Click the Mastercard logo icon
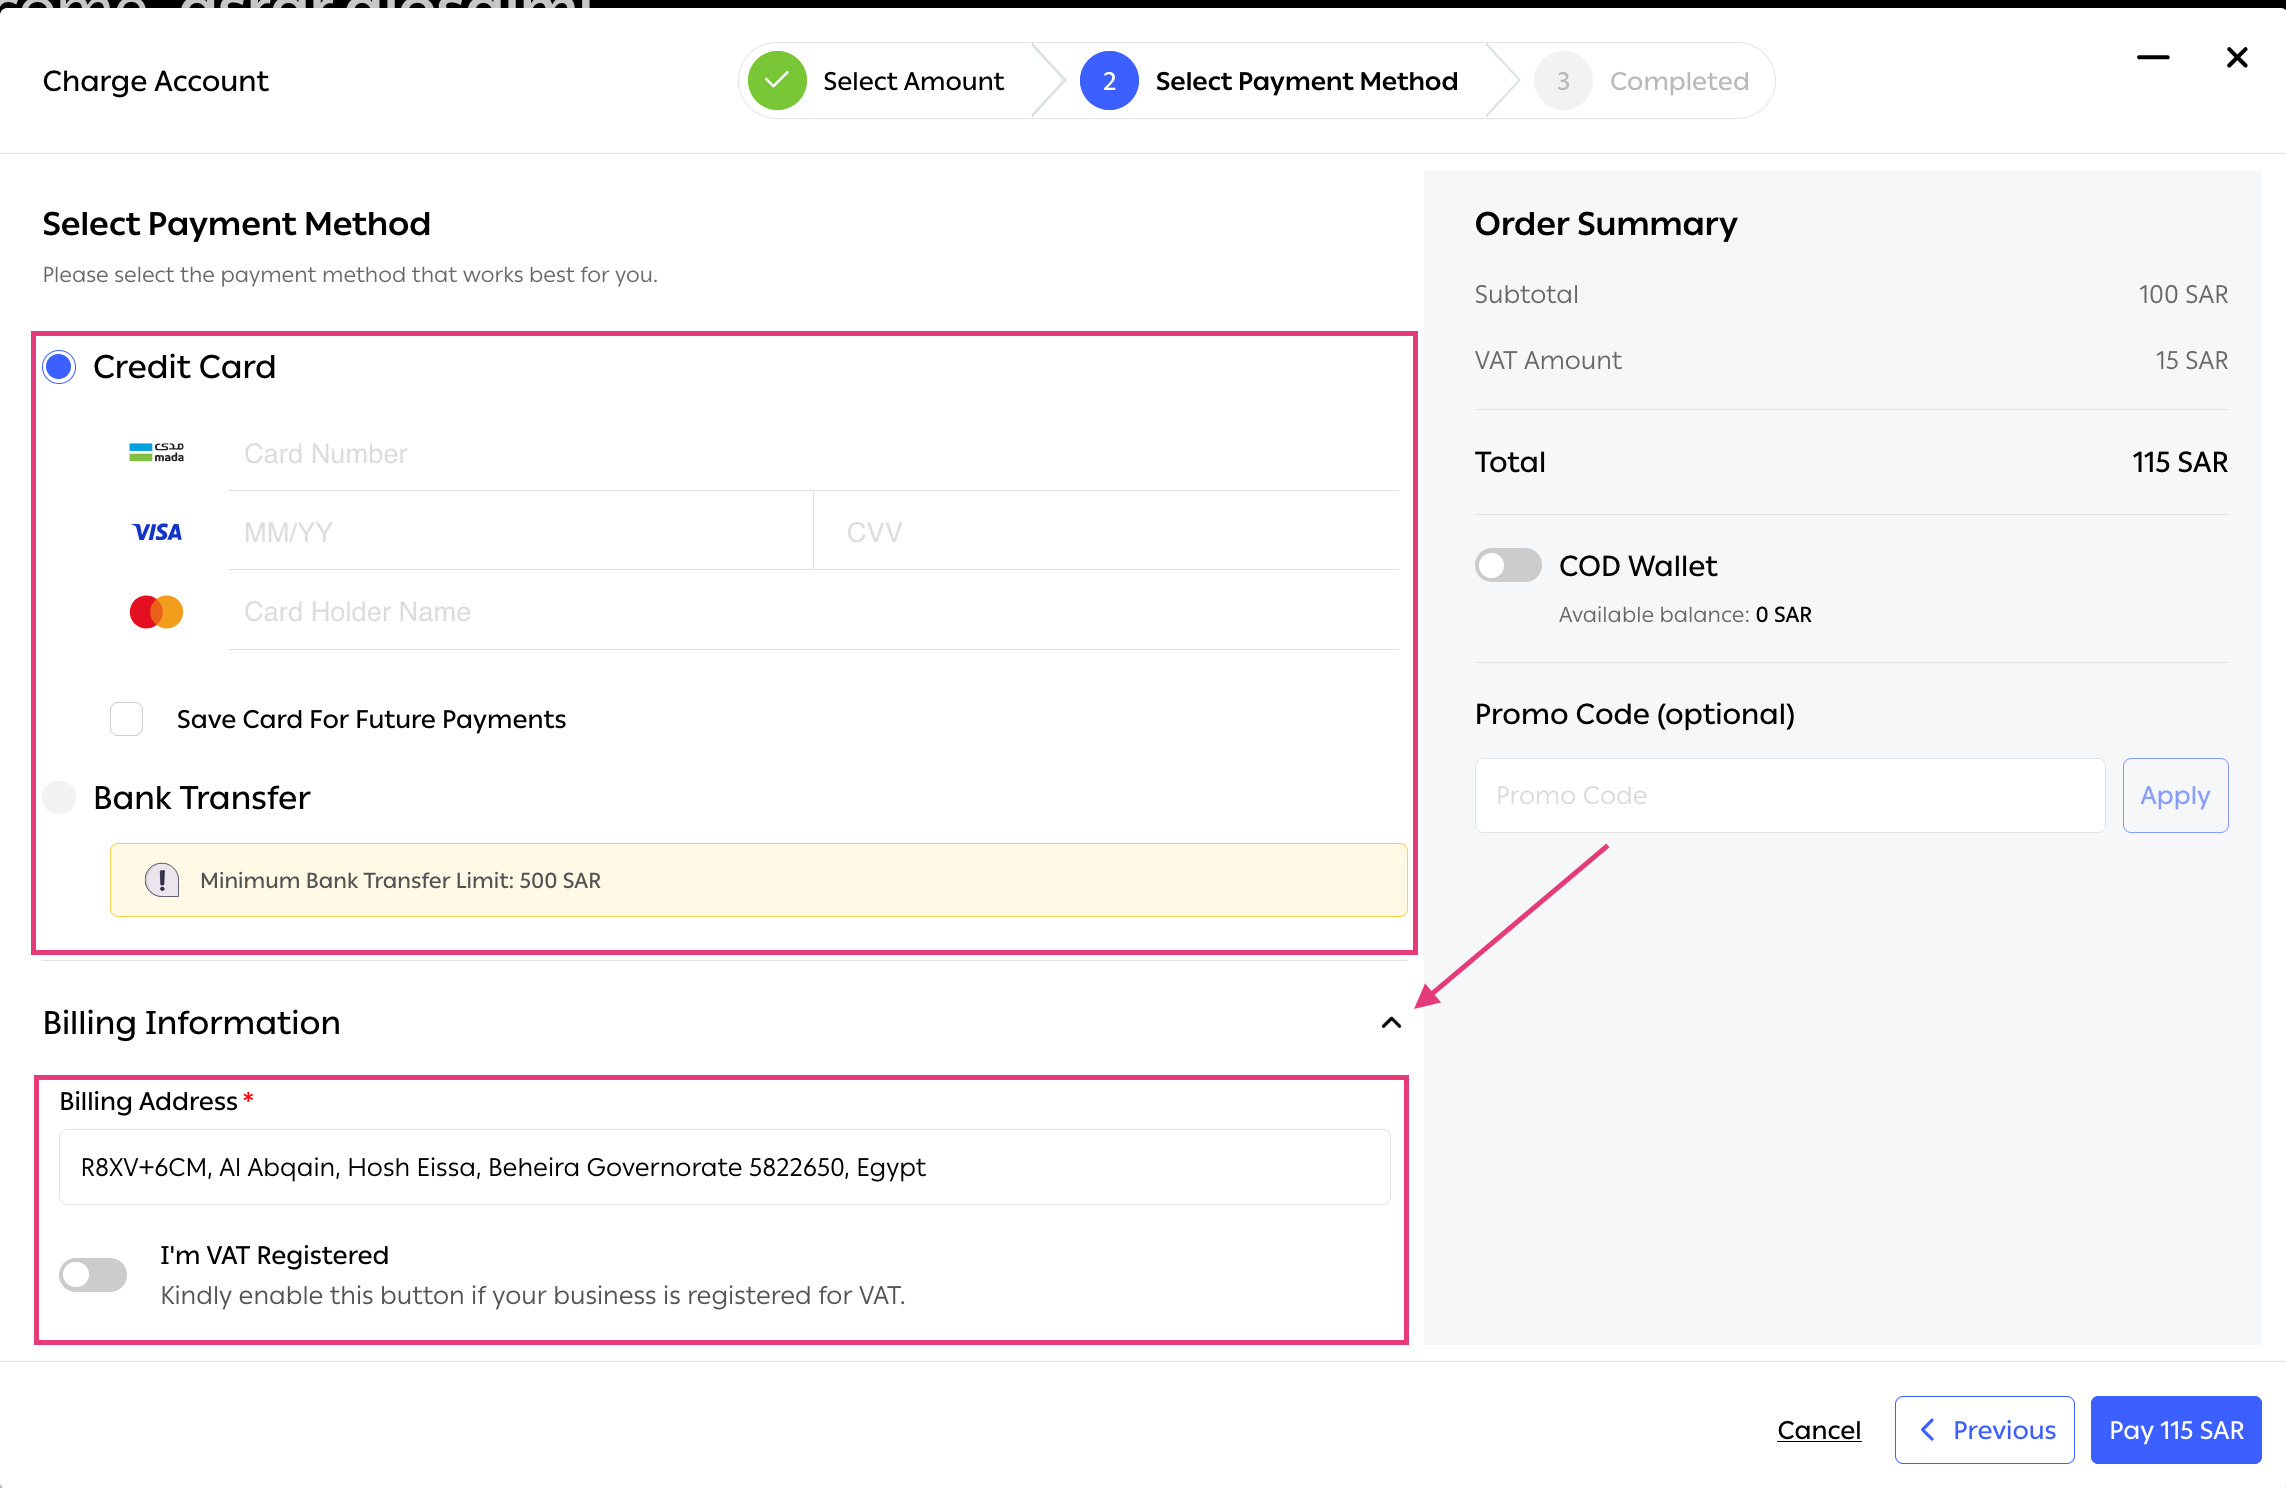The height and width of the screenshot is (1488, 2286). pos(157,611)
